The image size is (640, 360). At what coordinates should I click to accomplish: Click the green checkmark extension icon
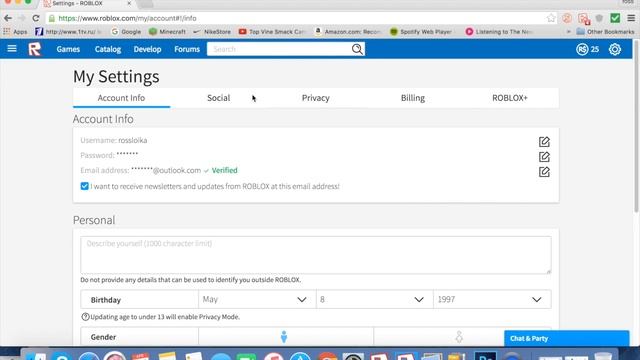point(615,18)
